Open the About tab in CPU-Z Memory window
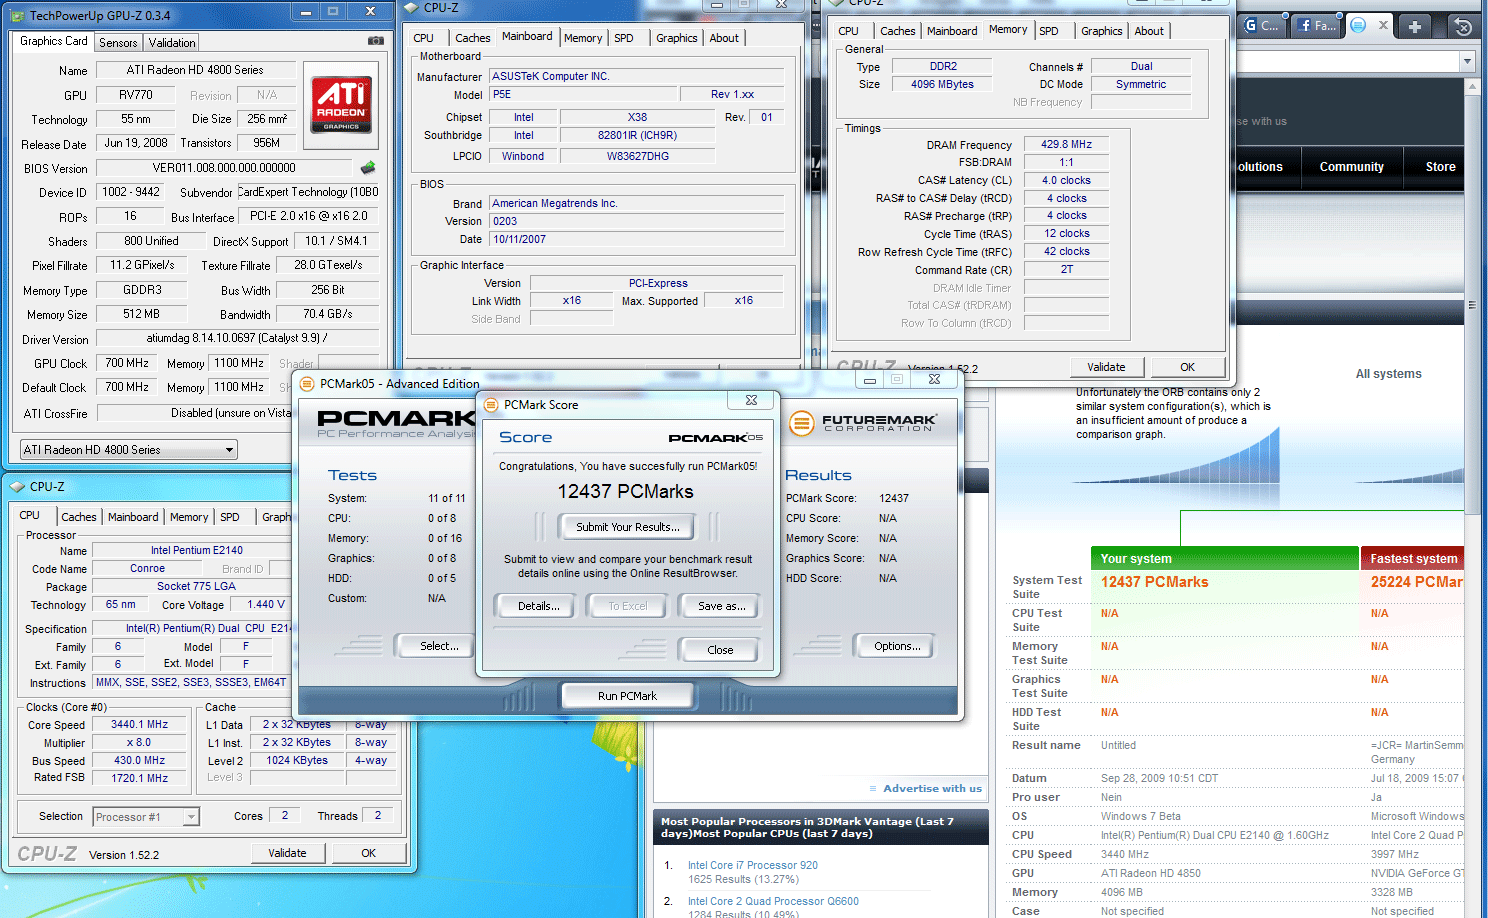Viewport: 1488px width, 918px height. [1149, 31]
